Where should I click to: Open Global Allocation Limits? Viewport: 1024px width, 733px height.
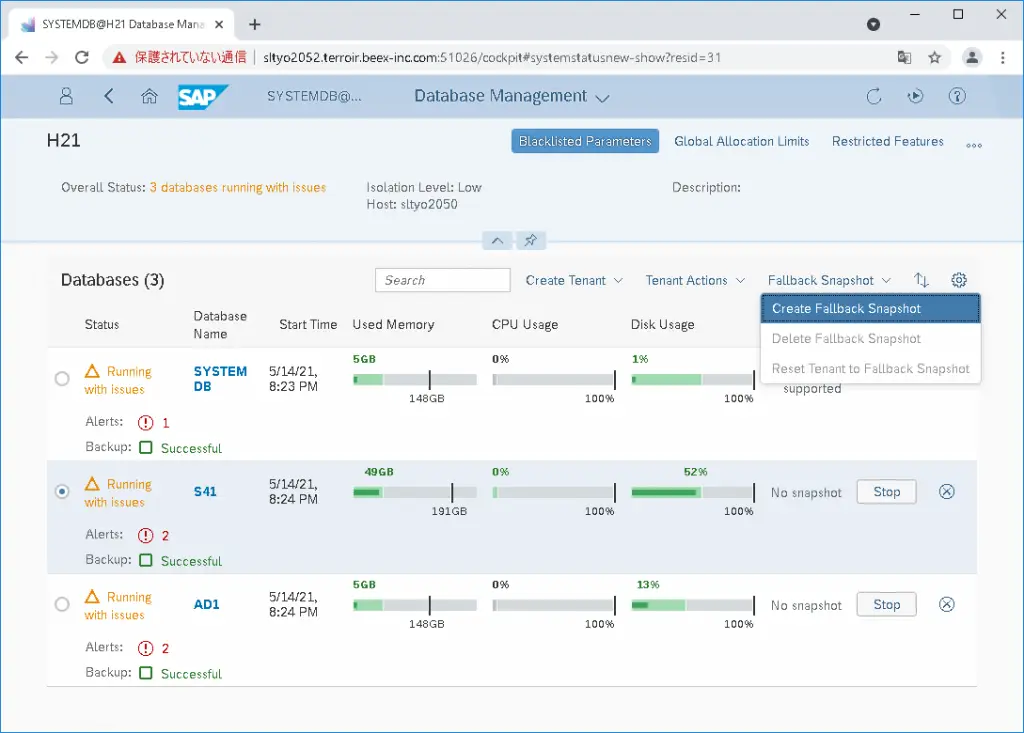tap(741, 141)
